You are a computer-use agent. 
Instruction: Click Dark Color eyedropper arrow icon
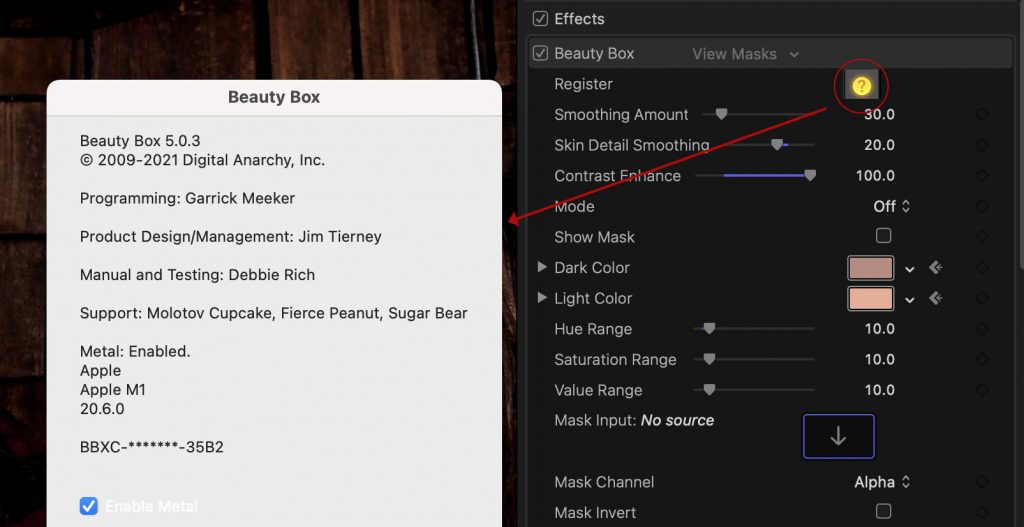coord(936,268)
